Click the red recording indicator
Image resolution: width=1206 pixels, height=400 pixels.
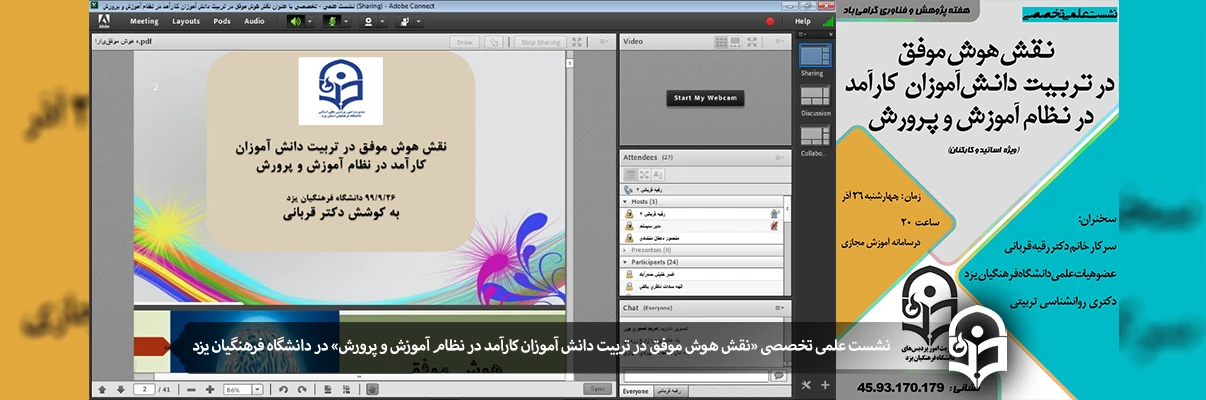coord(770,21)
